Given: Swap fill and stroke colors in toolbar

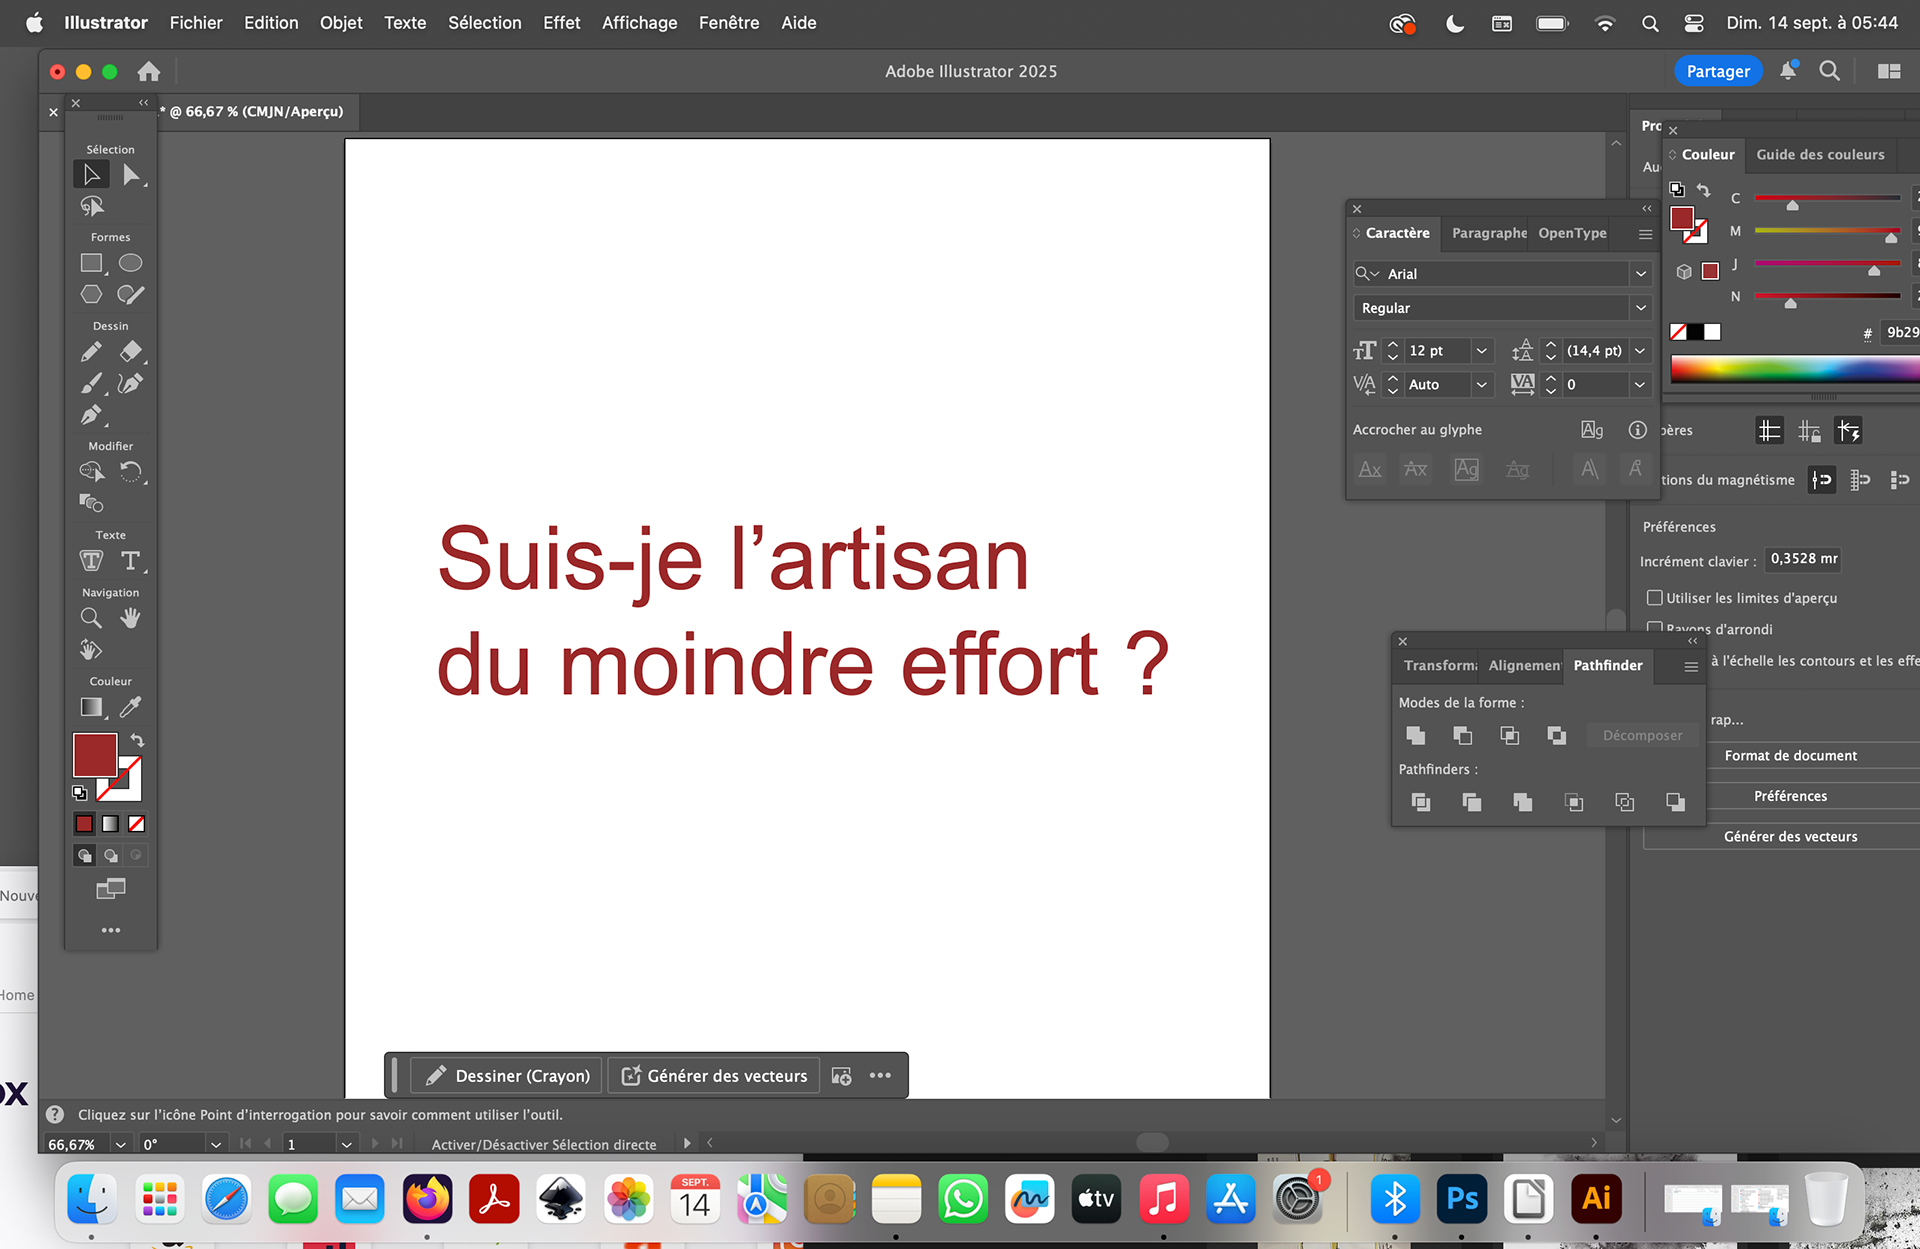Looking at the screenshot, I should pos(138,741).
